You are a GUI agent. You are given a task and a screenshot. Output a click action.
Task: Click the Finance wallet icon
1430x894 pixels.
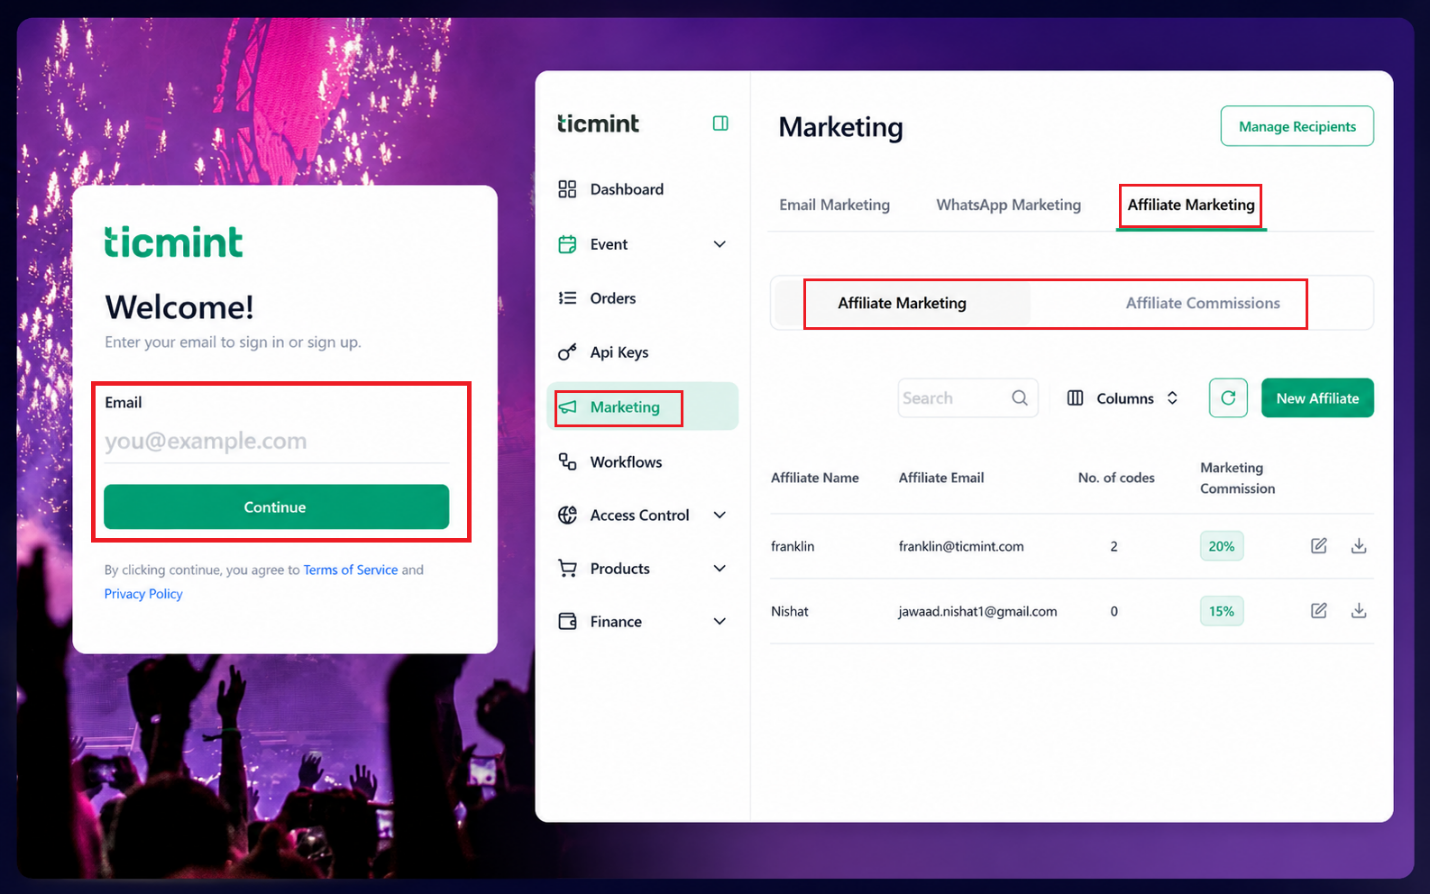[x=567, y=621]
